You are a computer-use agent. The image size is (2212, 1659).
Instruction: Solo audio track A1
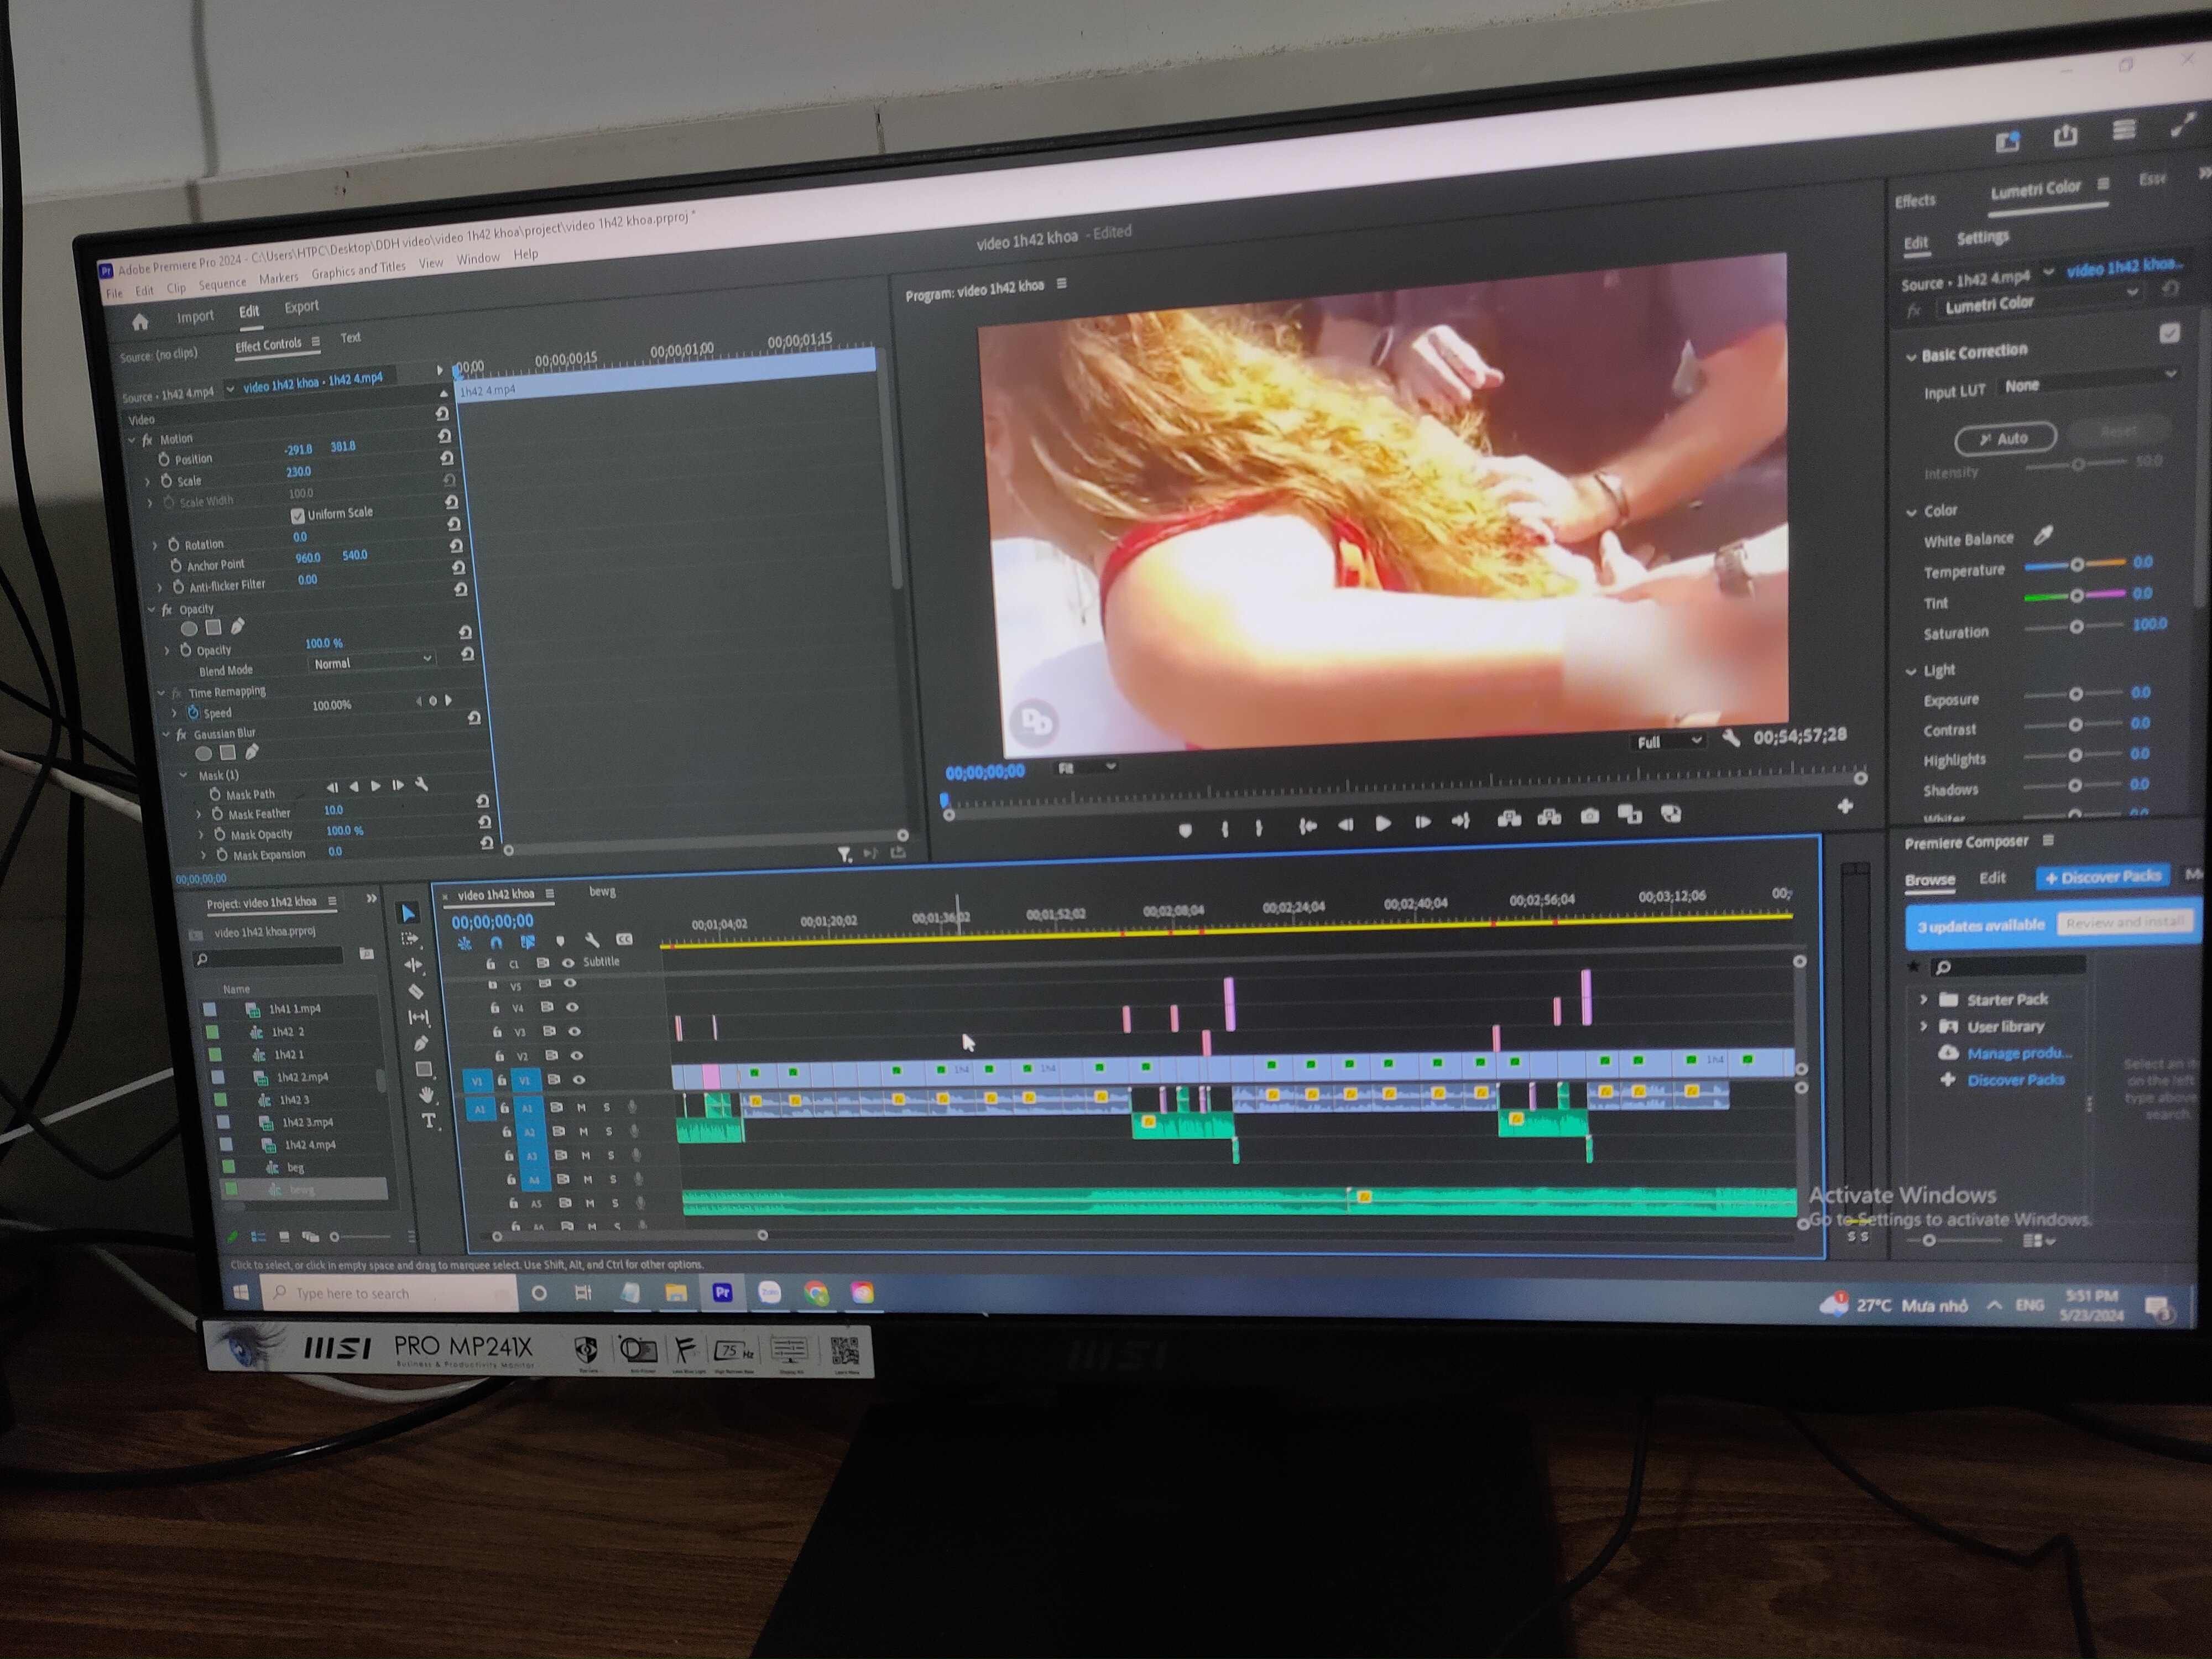point(606,1107)
